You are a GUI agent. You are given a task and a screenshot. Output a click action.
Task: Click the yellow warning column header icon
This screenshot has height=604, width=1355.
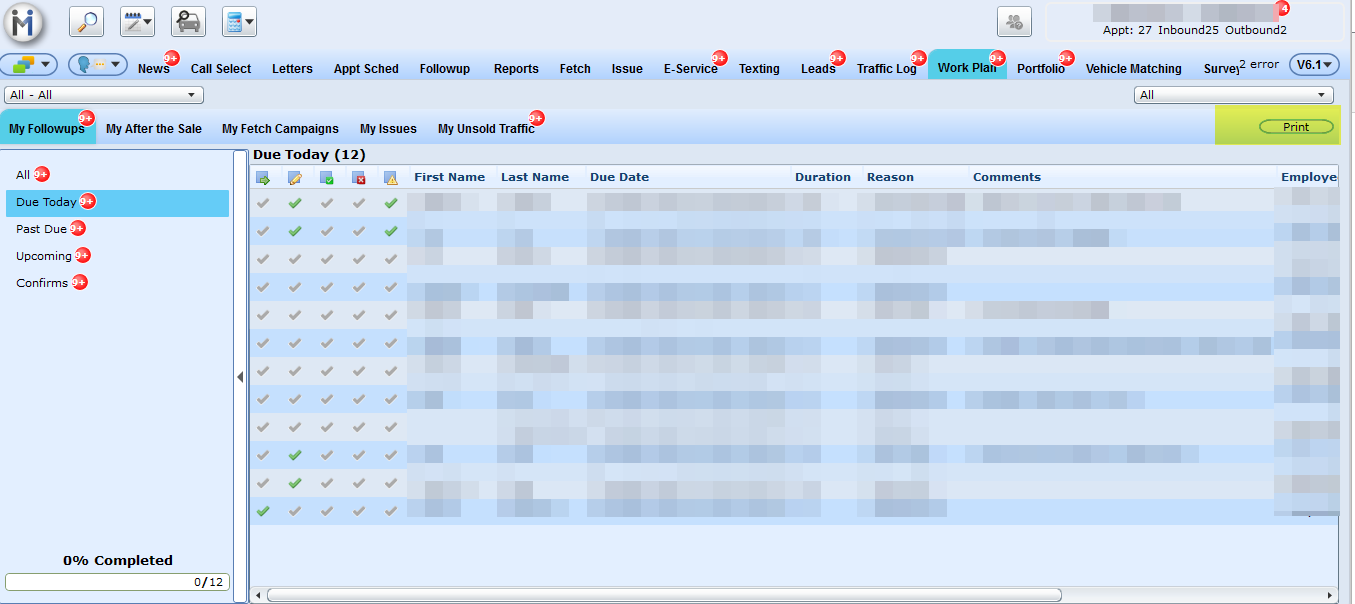click(x=391, y=178)
